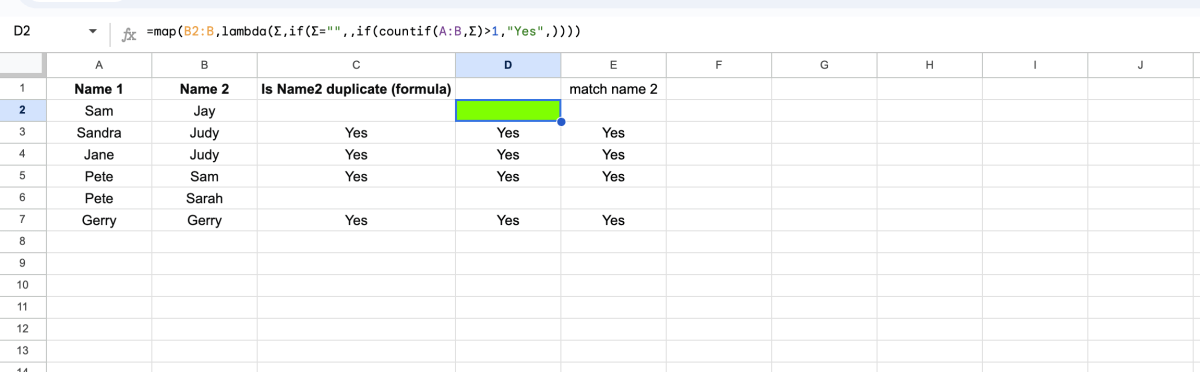Select column I header
Viewport: 1200px width, 372px height.
point(1034,66)
